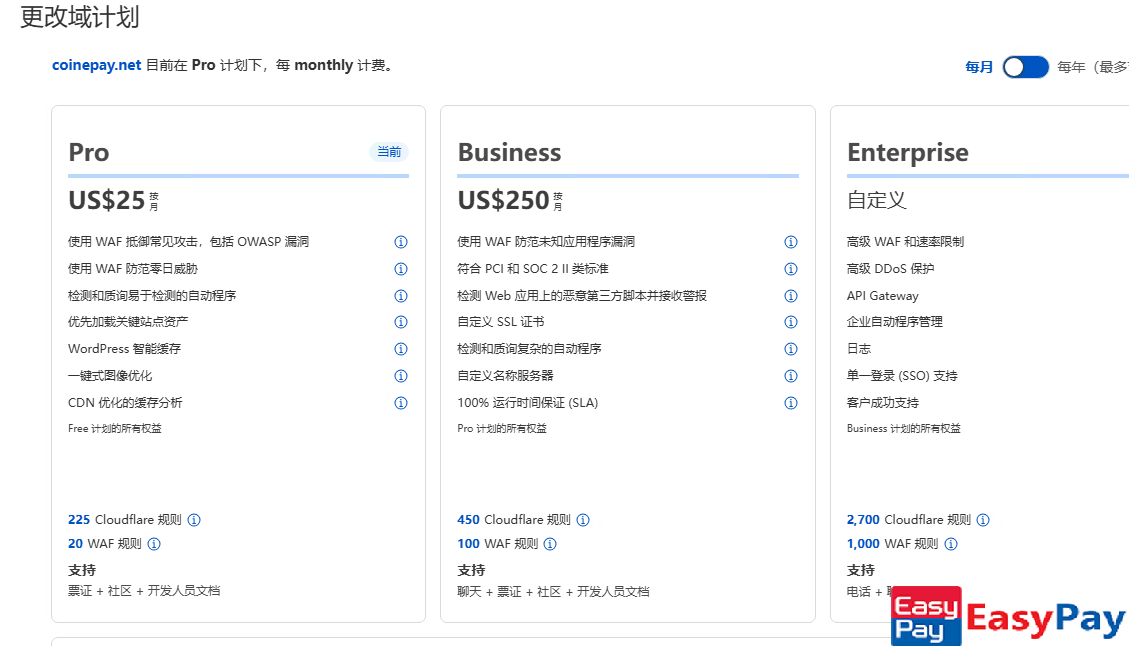Click Free 计划的所有权益 text
The image size is (1129, 646).
(114, 429)
